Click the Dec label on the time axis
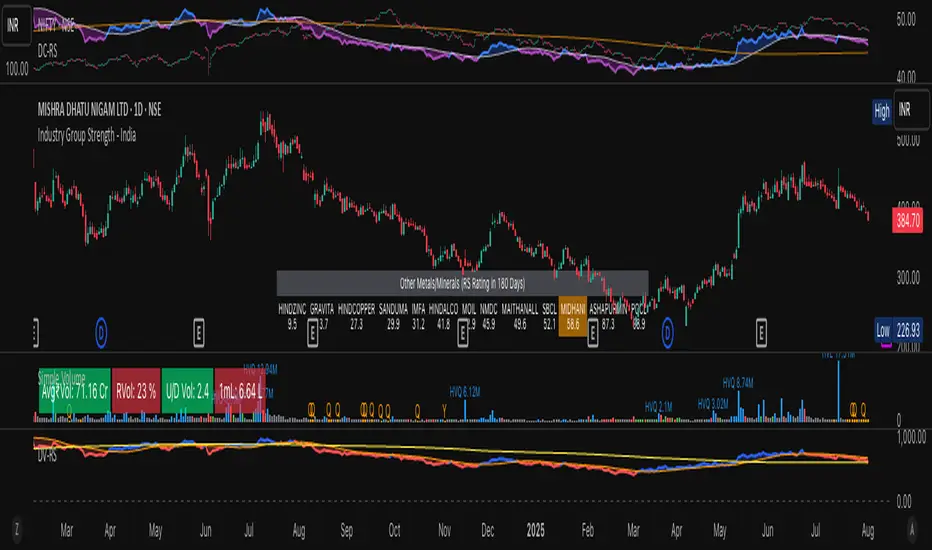This screenshot has height=550, width=932. coord(487,530)
